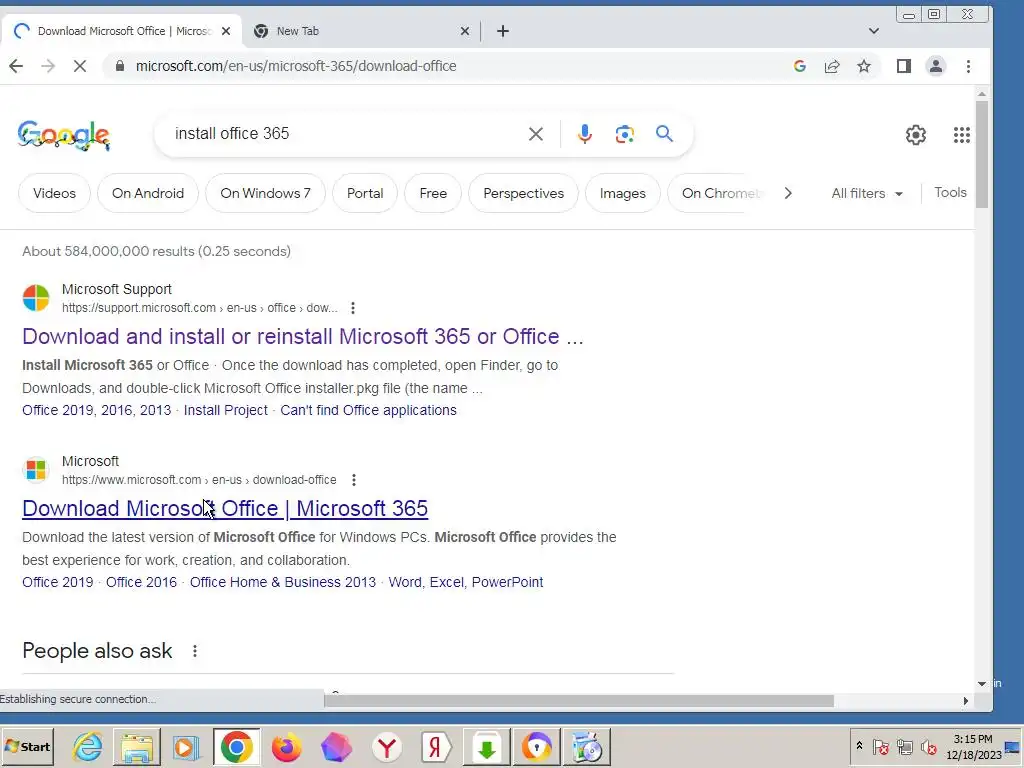Viewport: 1024px width, 768px height.
Task: Open the Office 2019, 2016, 2013 sublink
Action: click(x=97, y=410)
